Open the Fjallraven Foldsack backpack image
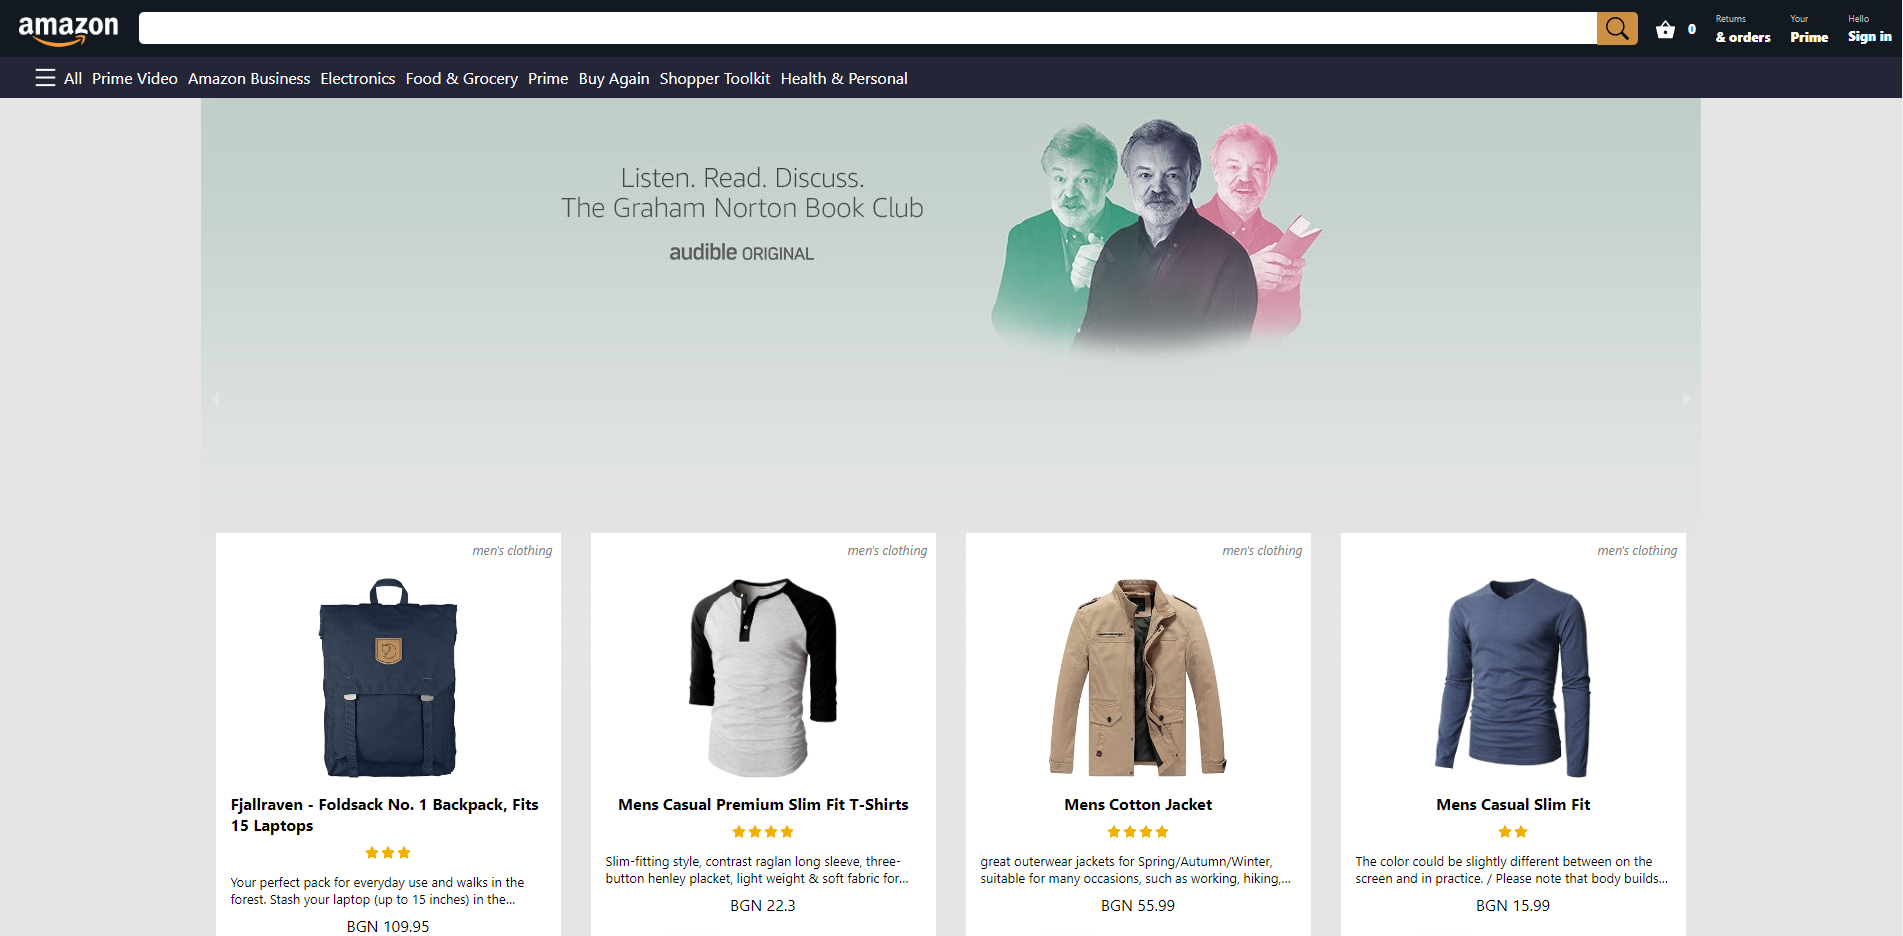 (388, 677)
